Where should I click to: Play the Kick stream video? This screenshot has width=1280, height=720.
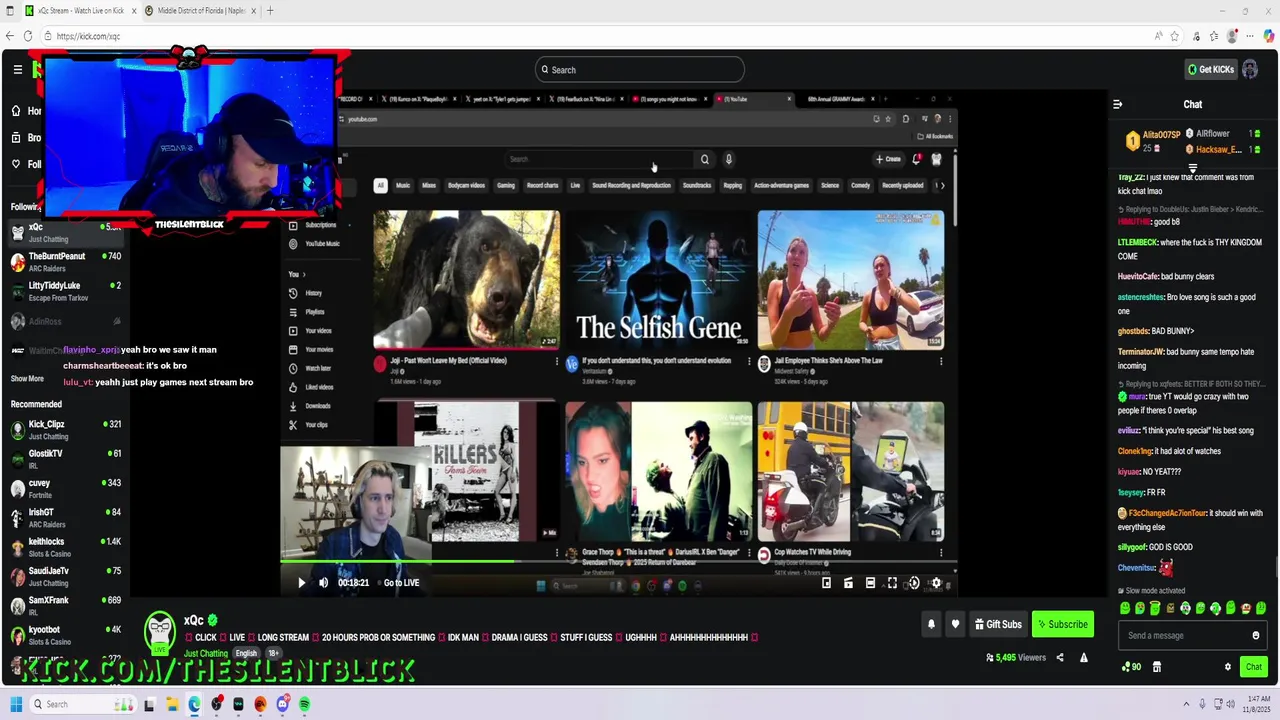tap(301, 583)
